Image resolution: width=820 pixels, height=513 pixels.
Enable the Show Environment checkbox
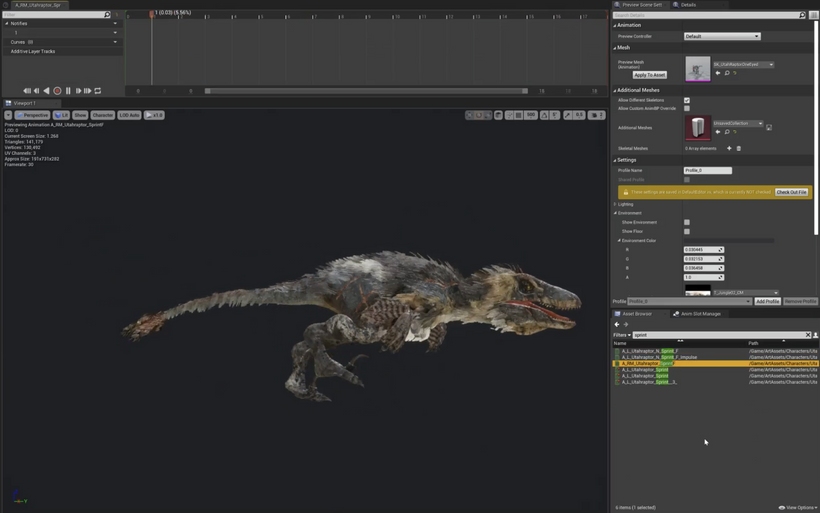click(x=687, y=223)
